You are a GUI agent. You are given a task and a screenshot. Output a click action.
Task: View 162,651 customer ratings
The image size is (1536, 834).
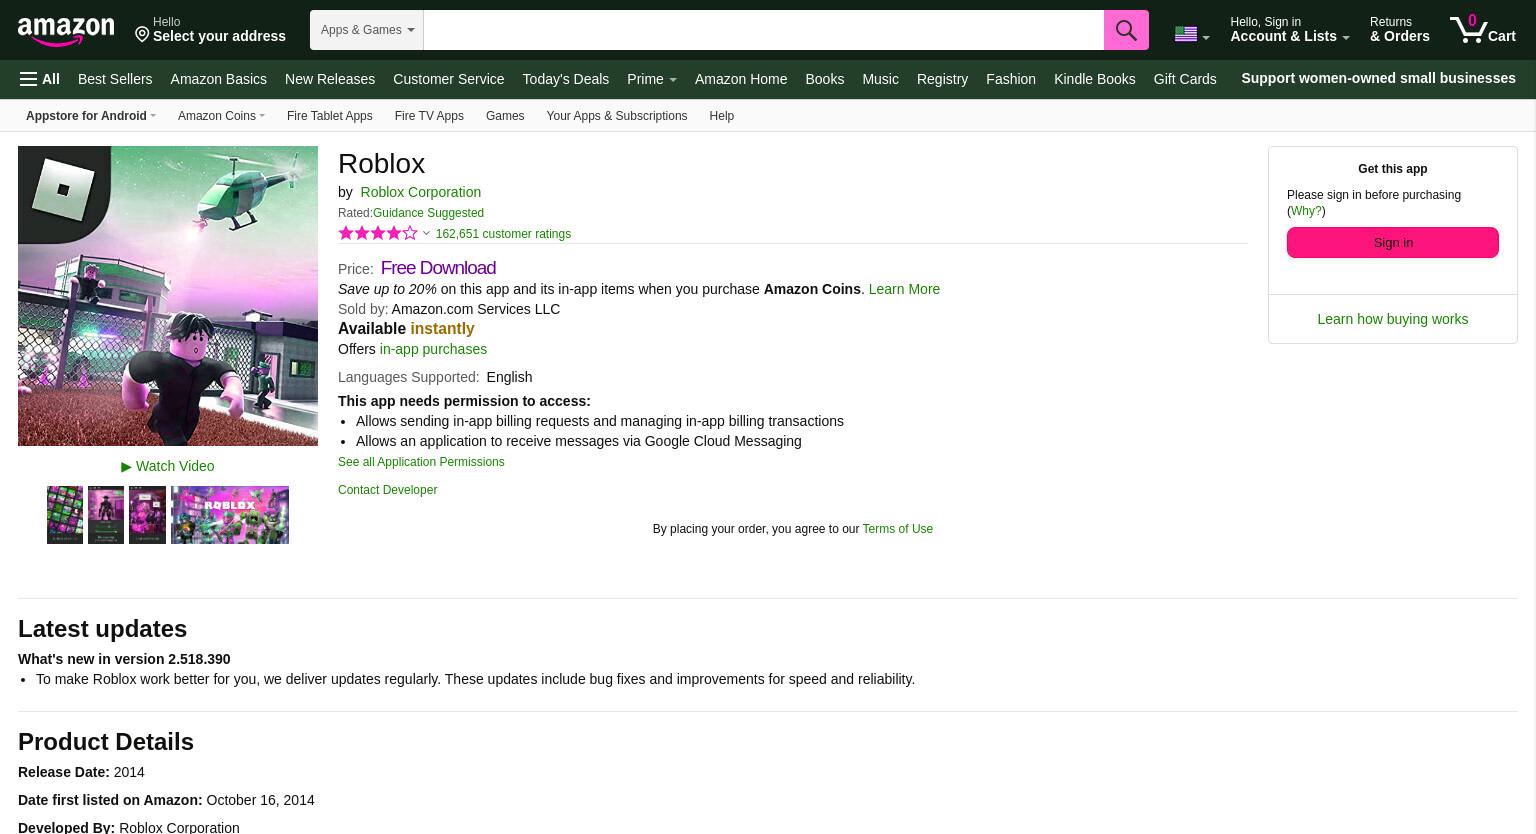(503, 234)
